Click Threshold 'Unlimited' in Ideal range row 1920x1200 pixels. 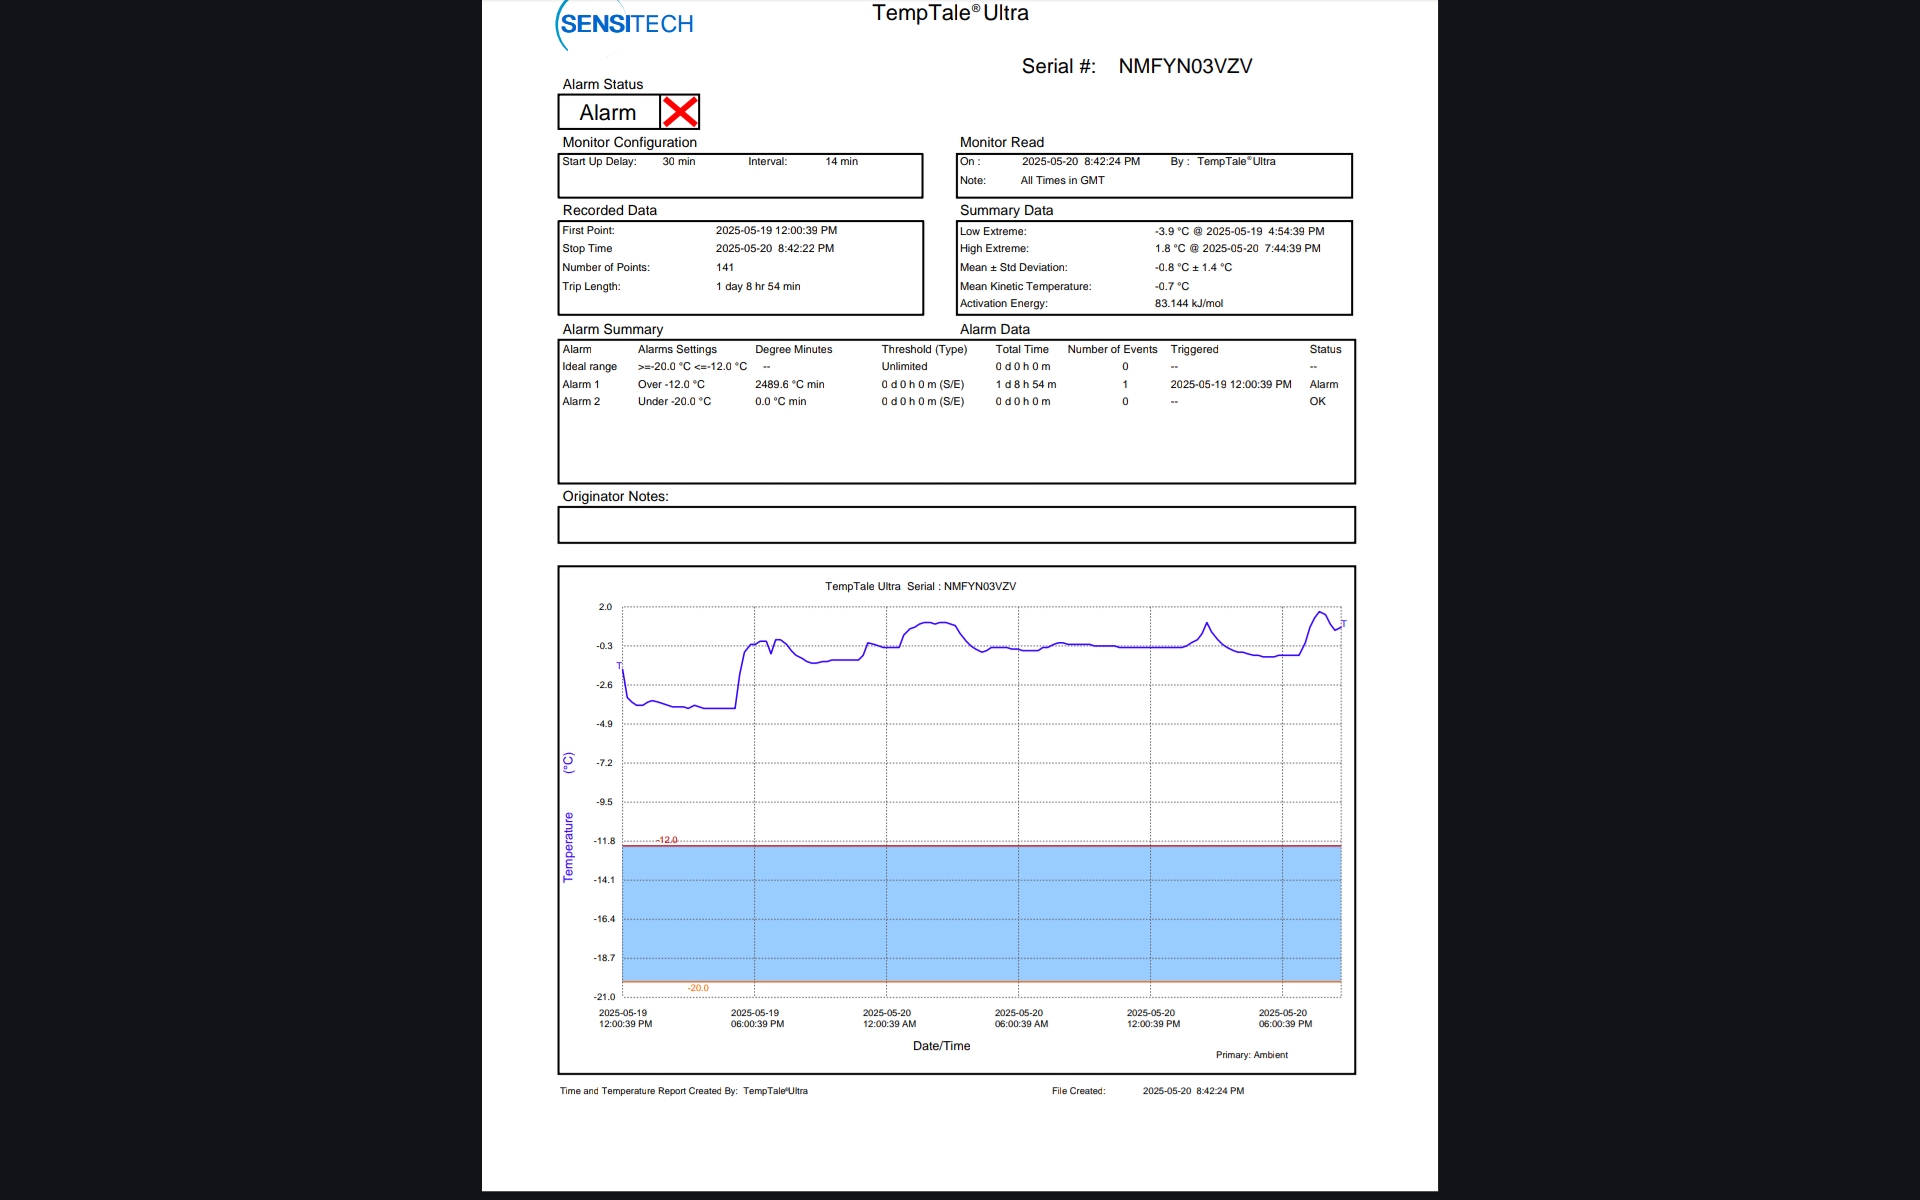(x=904, y=366)
